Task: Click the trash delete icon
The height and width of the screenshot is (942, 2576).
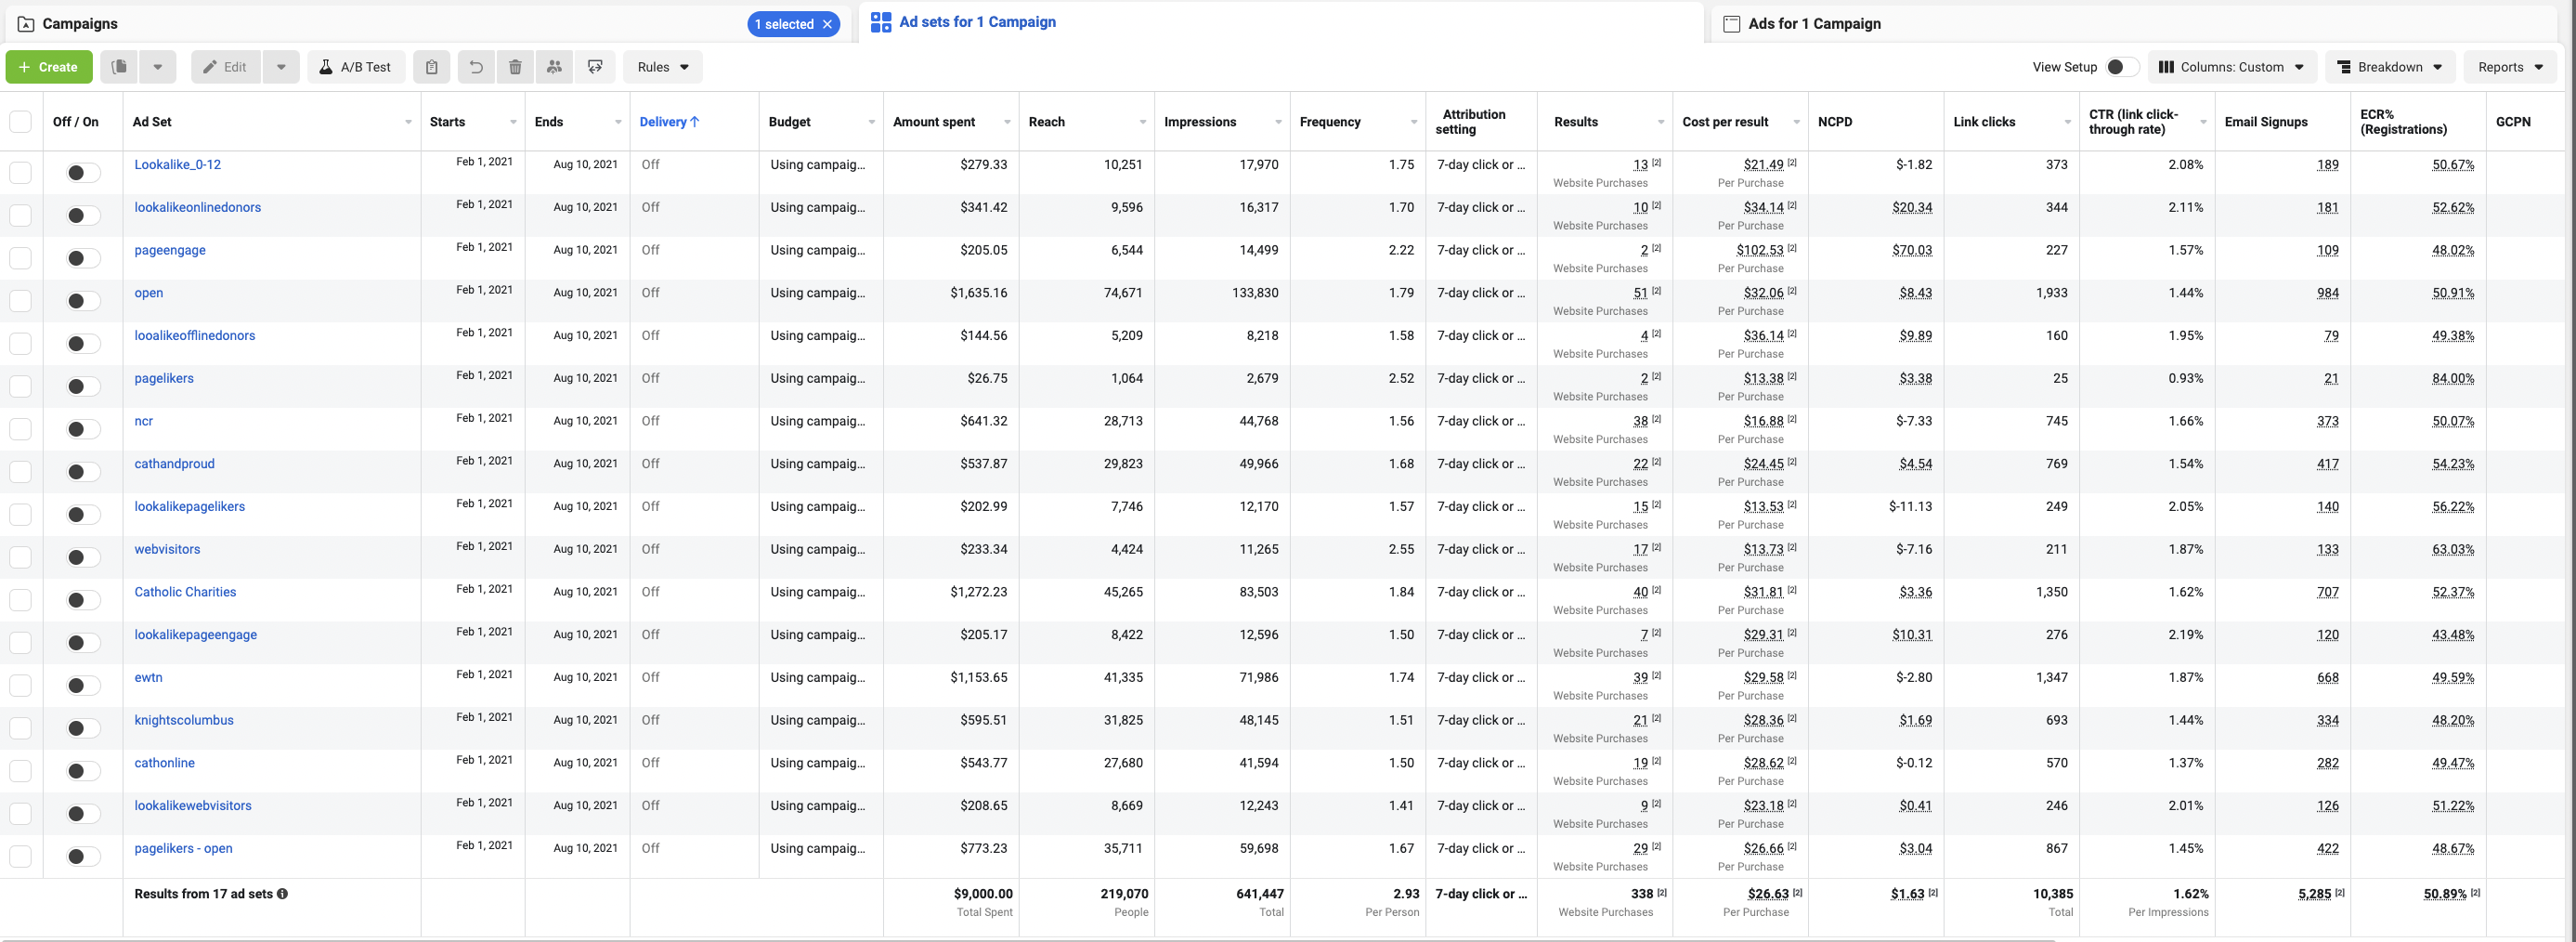Action: click(x=515, y=67)
